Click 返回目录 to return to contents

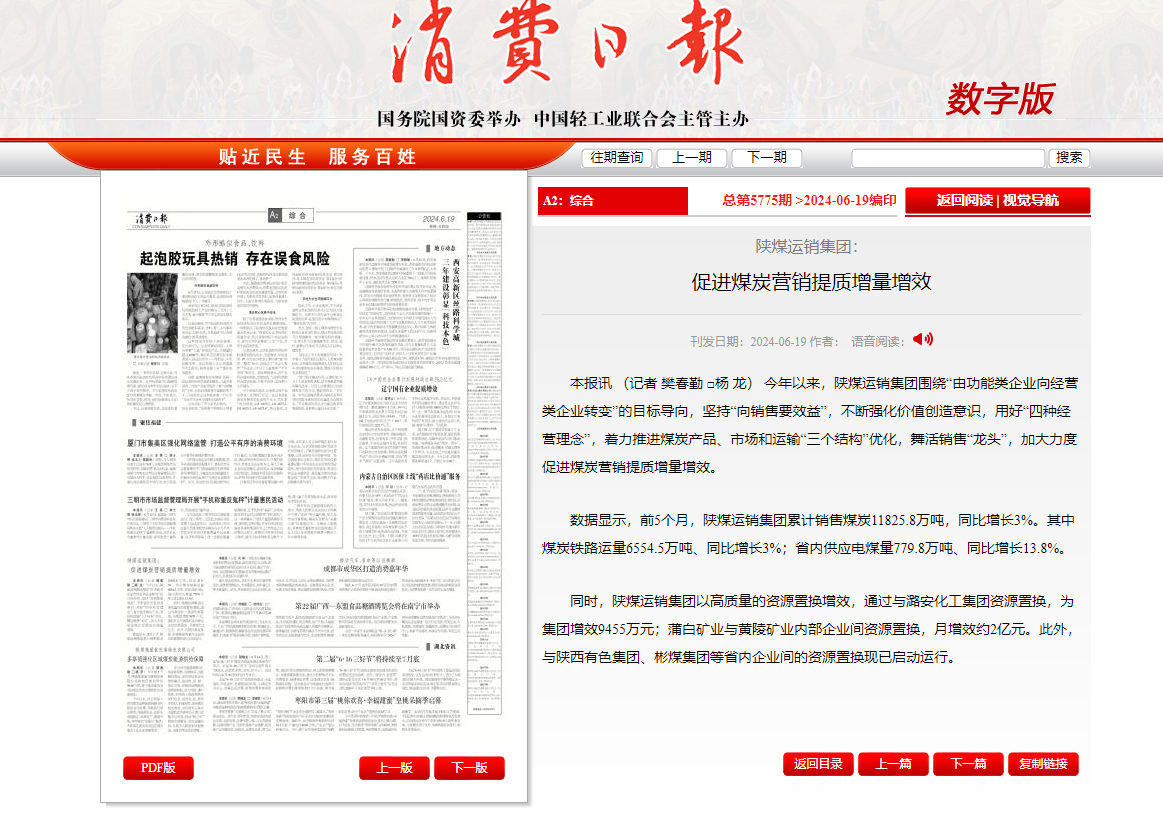click(818, 764)
